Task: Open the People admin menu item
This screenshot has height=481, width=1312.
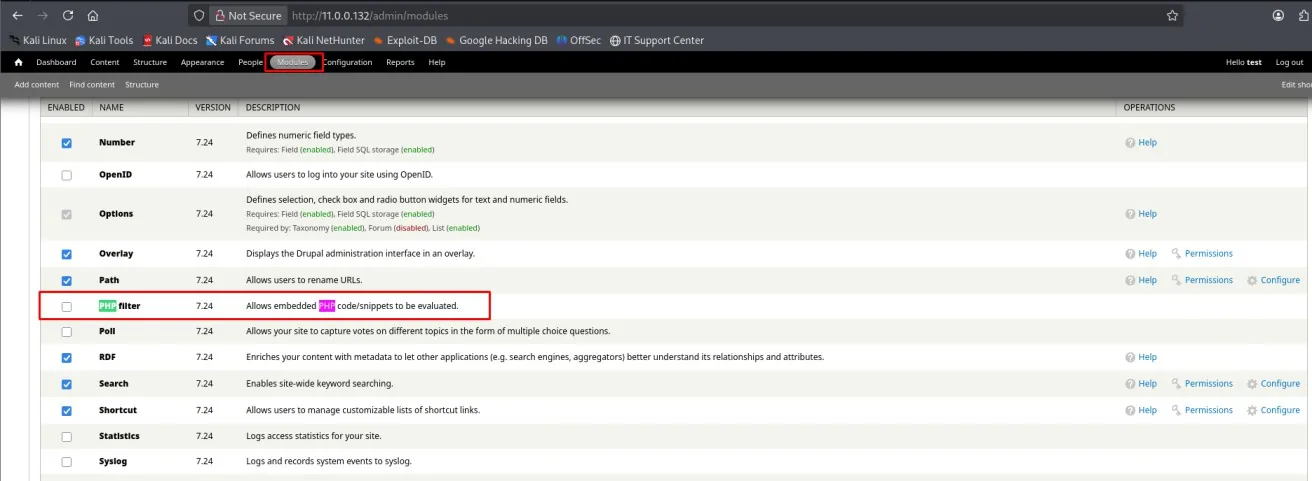Action: pos(250,62)
